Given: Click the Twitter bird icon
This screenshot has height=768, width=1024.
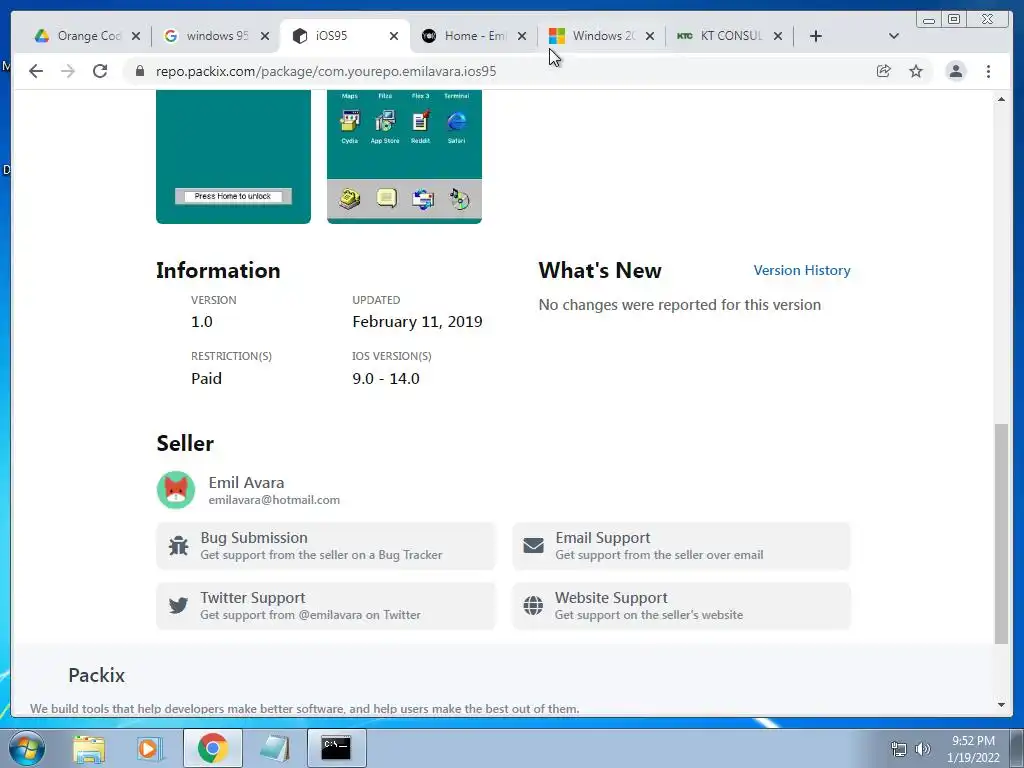Looking at the screenshot, I should 178,605.
